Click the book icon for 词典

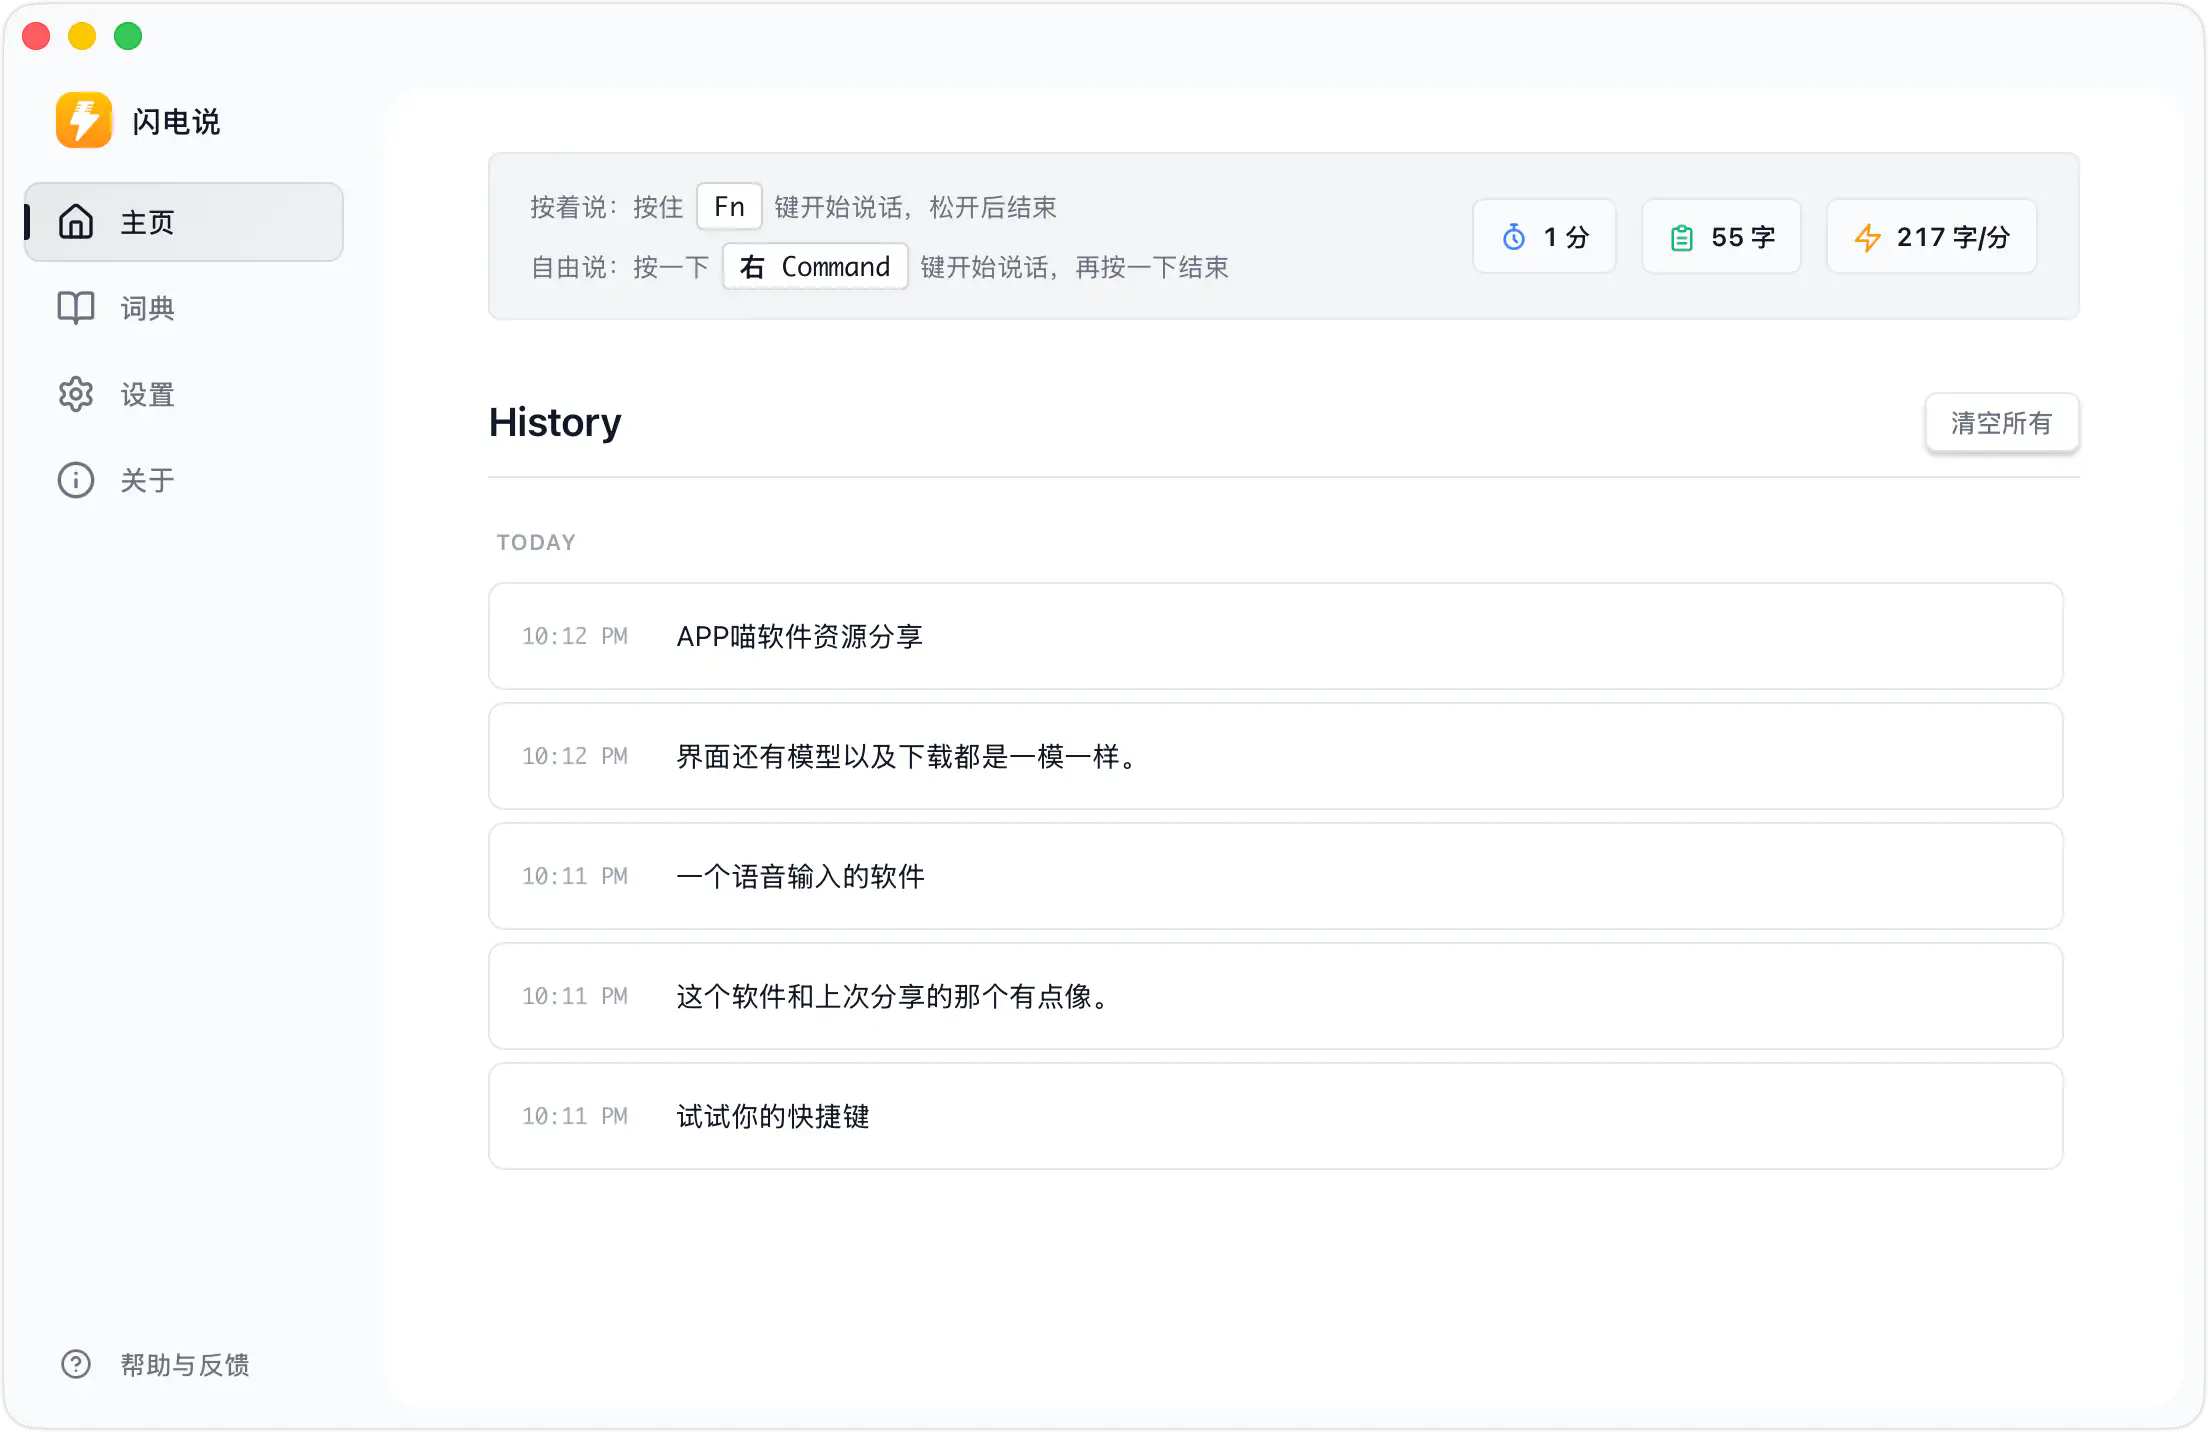[76, 308]
